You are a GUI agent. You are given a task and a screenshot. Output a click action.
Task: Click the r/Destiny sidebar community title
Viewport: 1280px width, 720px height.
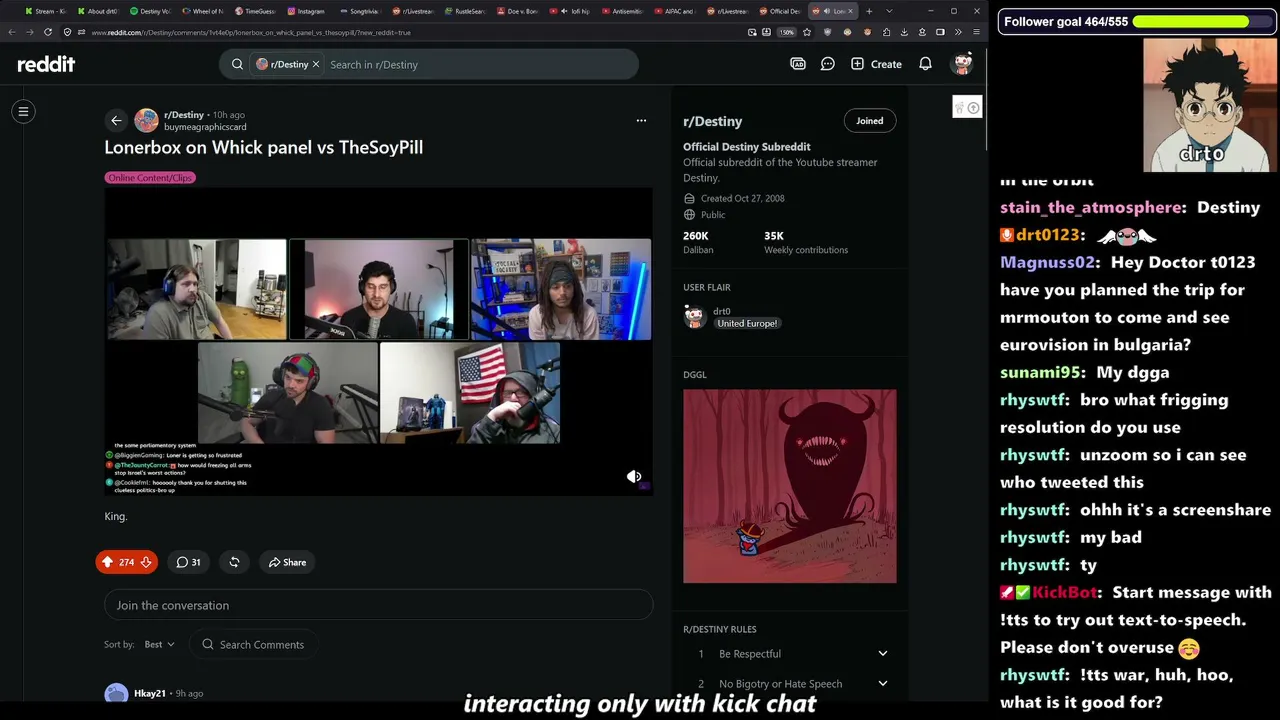713,121
